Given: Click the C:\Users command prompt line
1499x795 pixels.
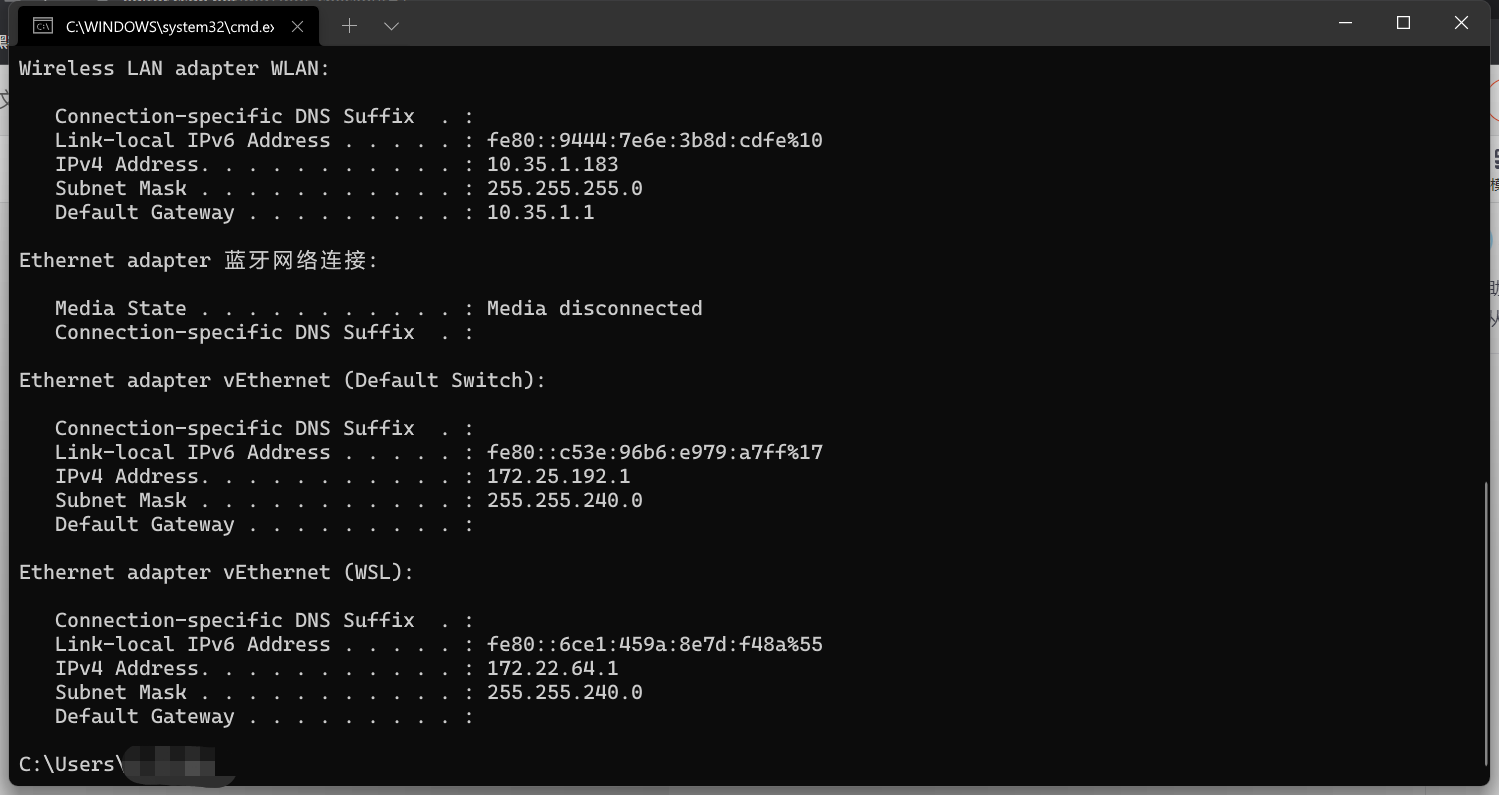Looking at the screenshot, I should coord(68,765).
